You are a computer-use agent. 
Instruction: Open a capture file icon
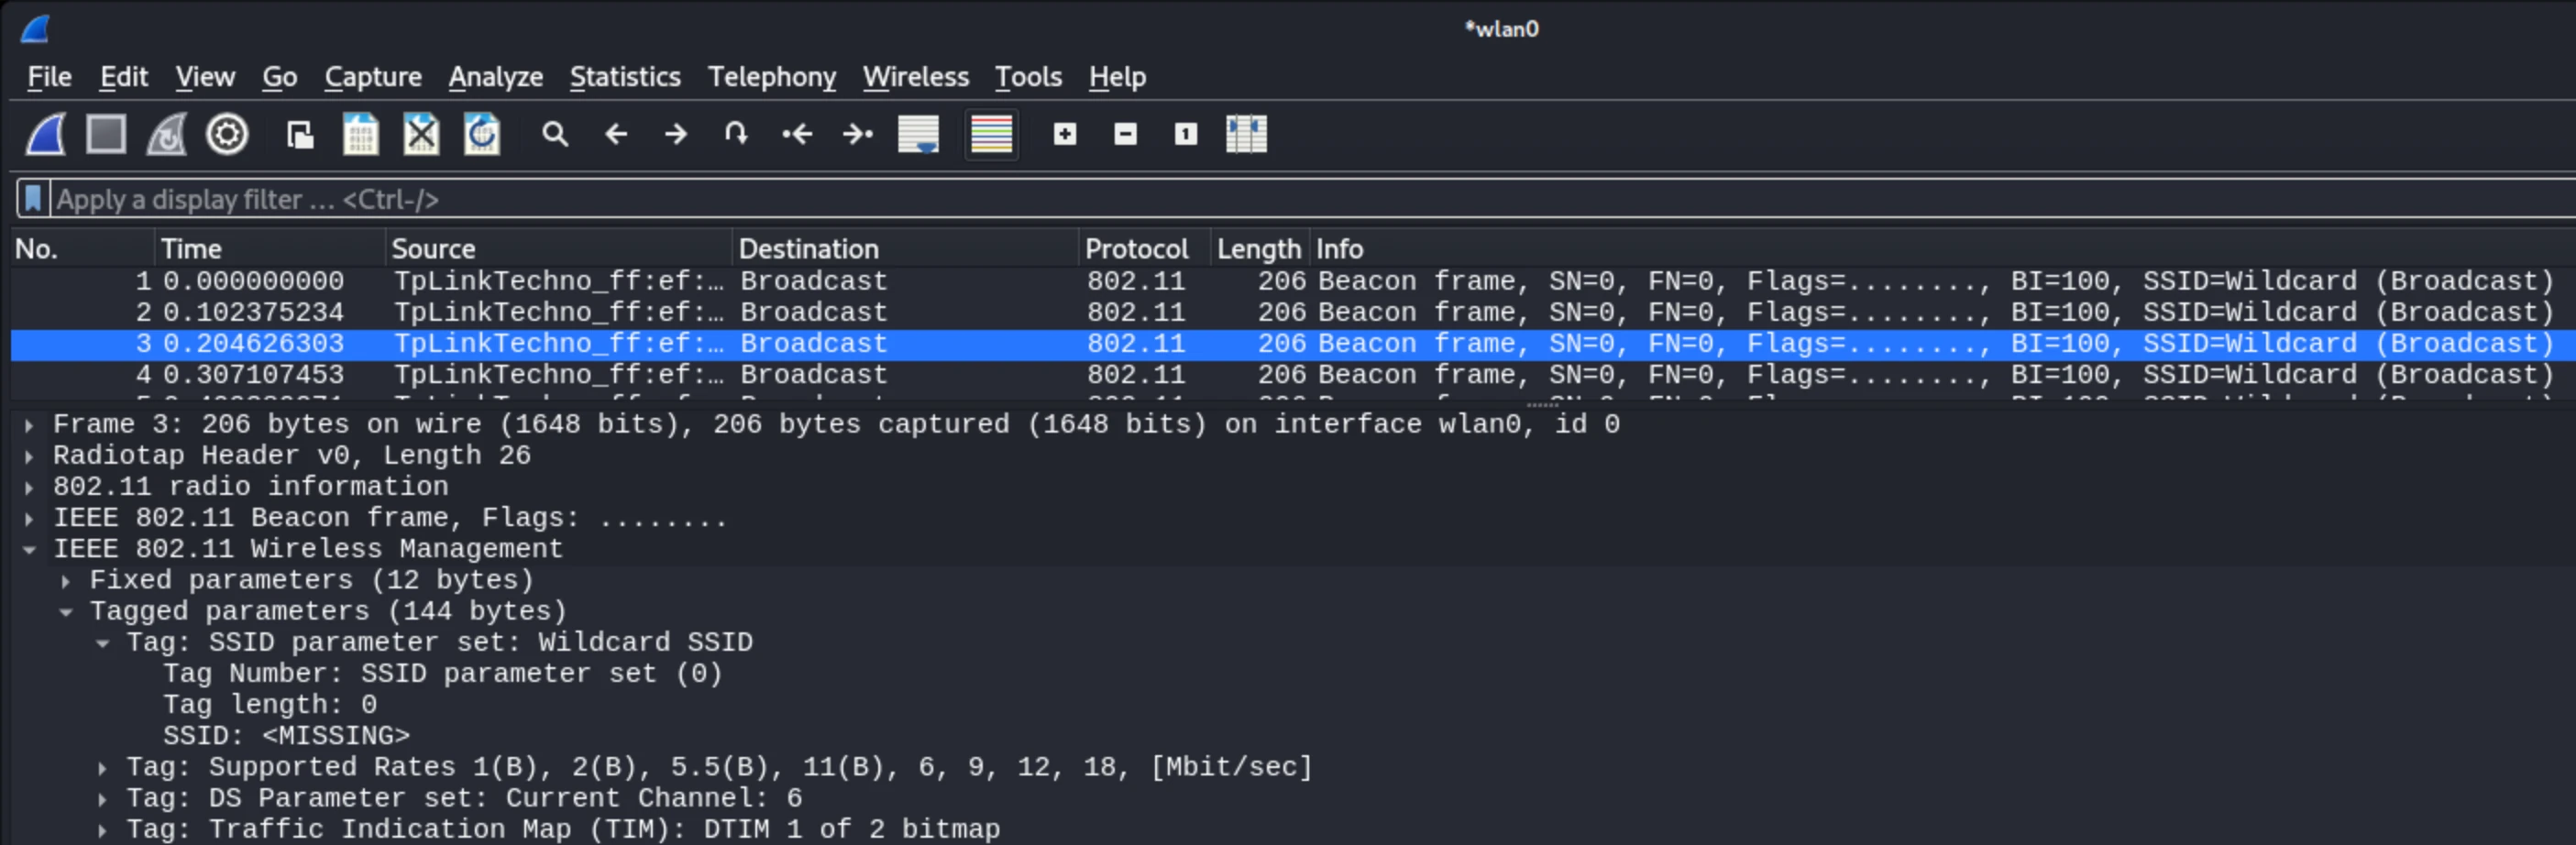[300, 134]
